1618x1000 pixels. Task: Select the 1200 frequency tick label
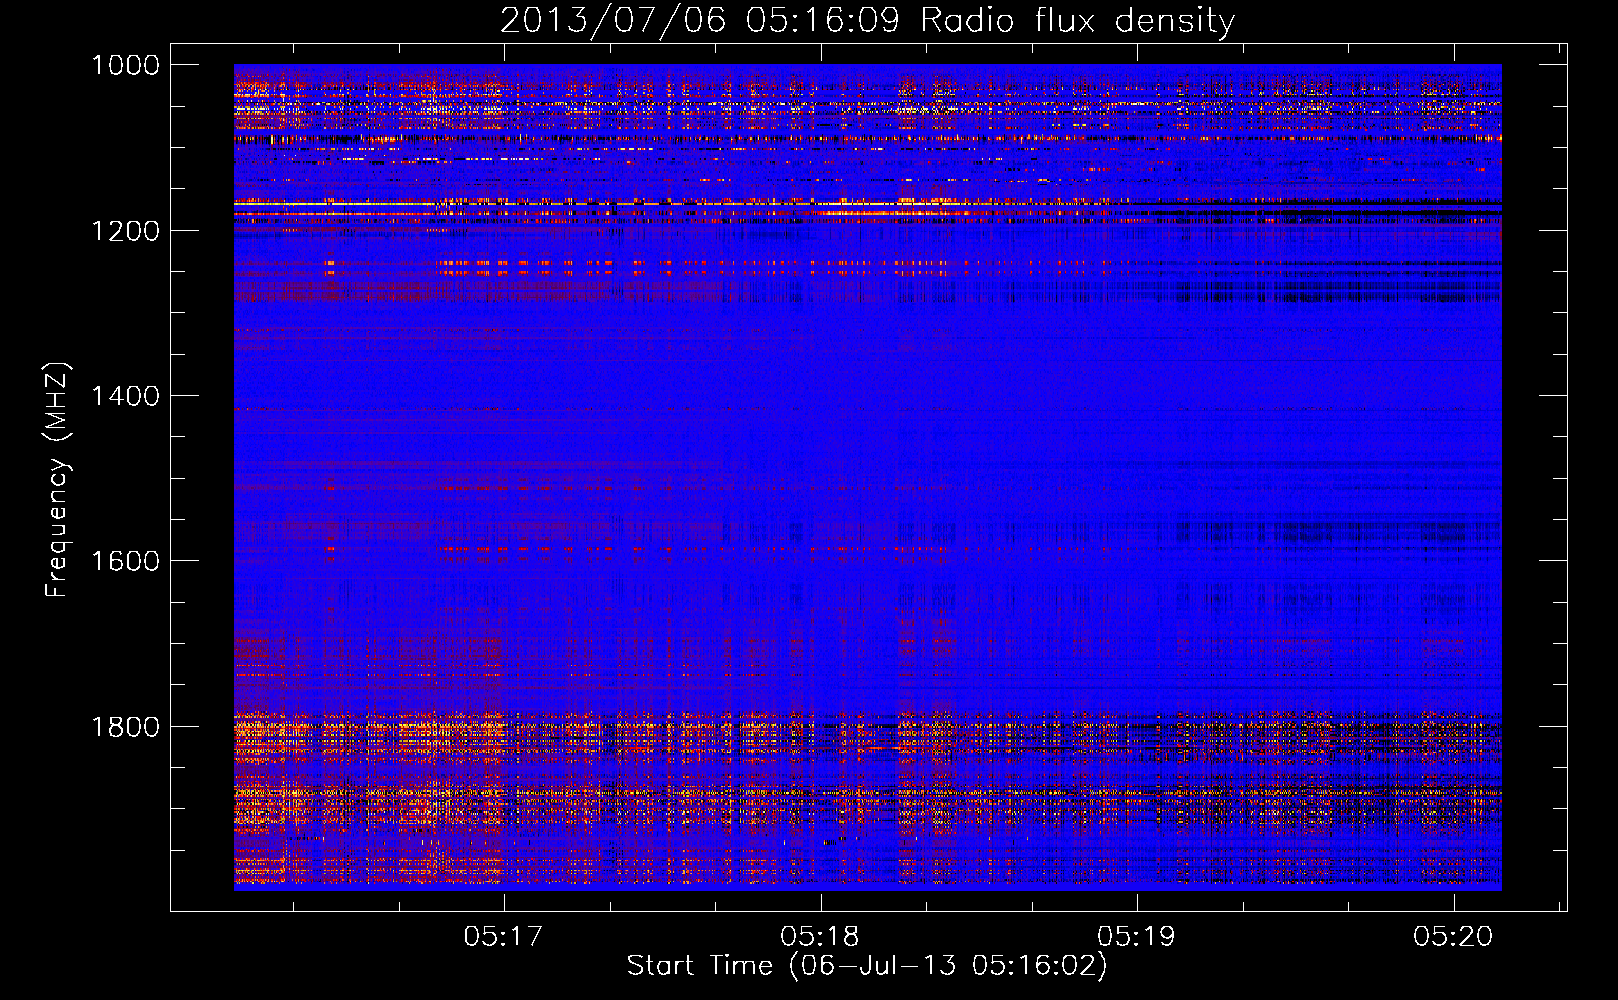tap(125, 231)
